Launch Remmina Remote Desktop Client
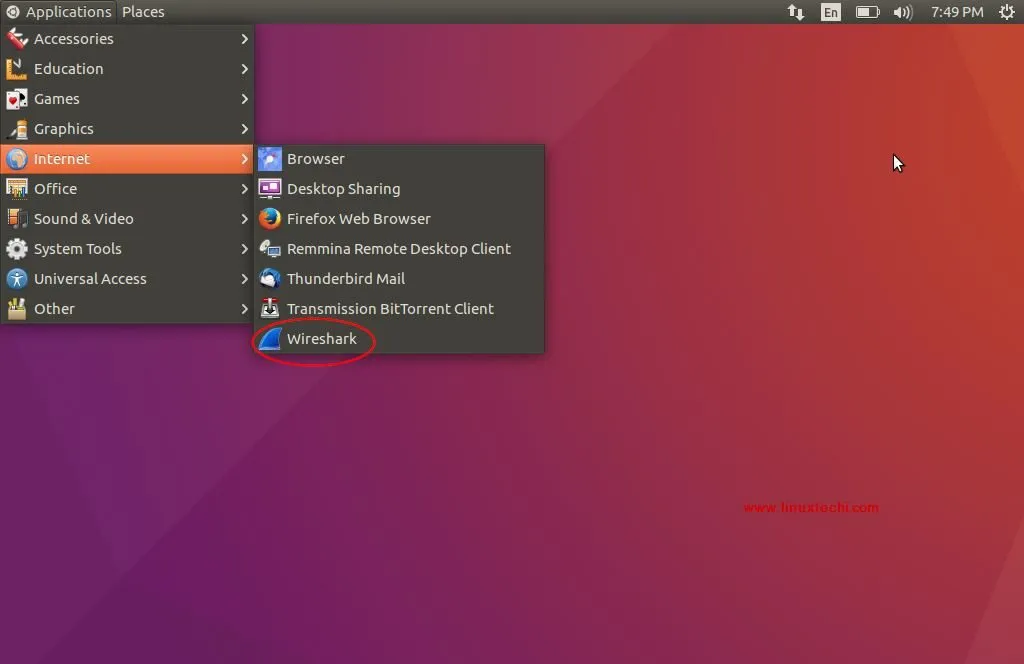 [x=398, y=248]
